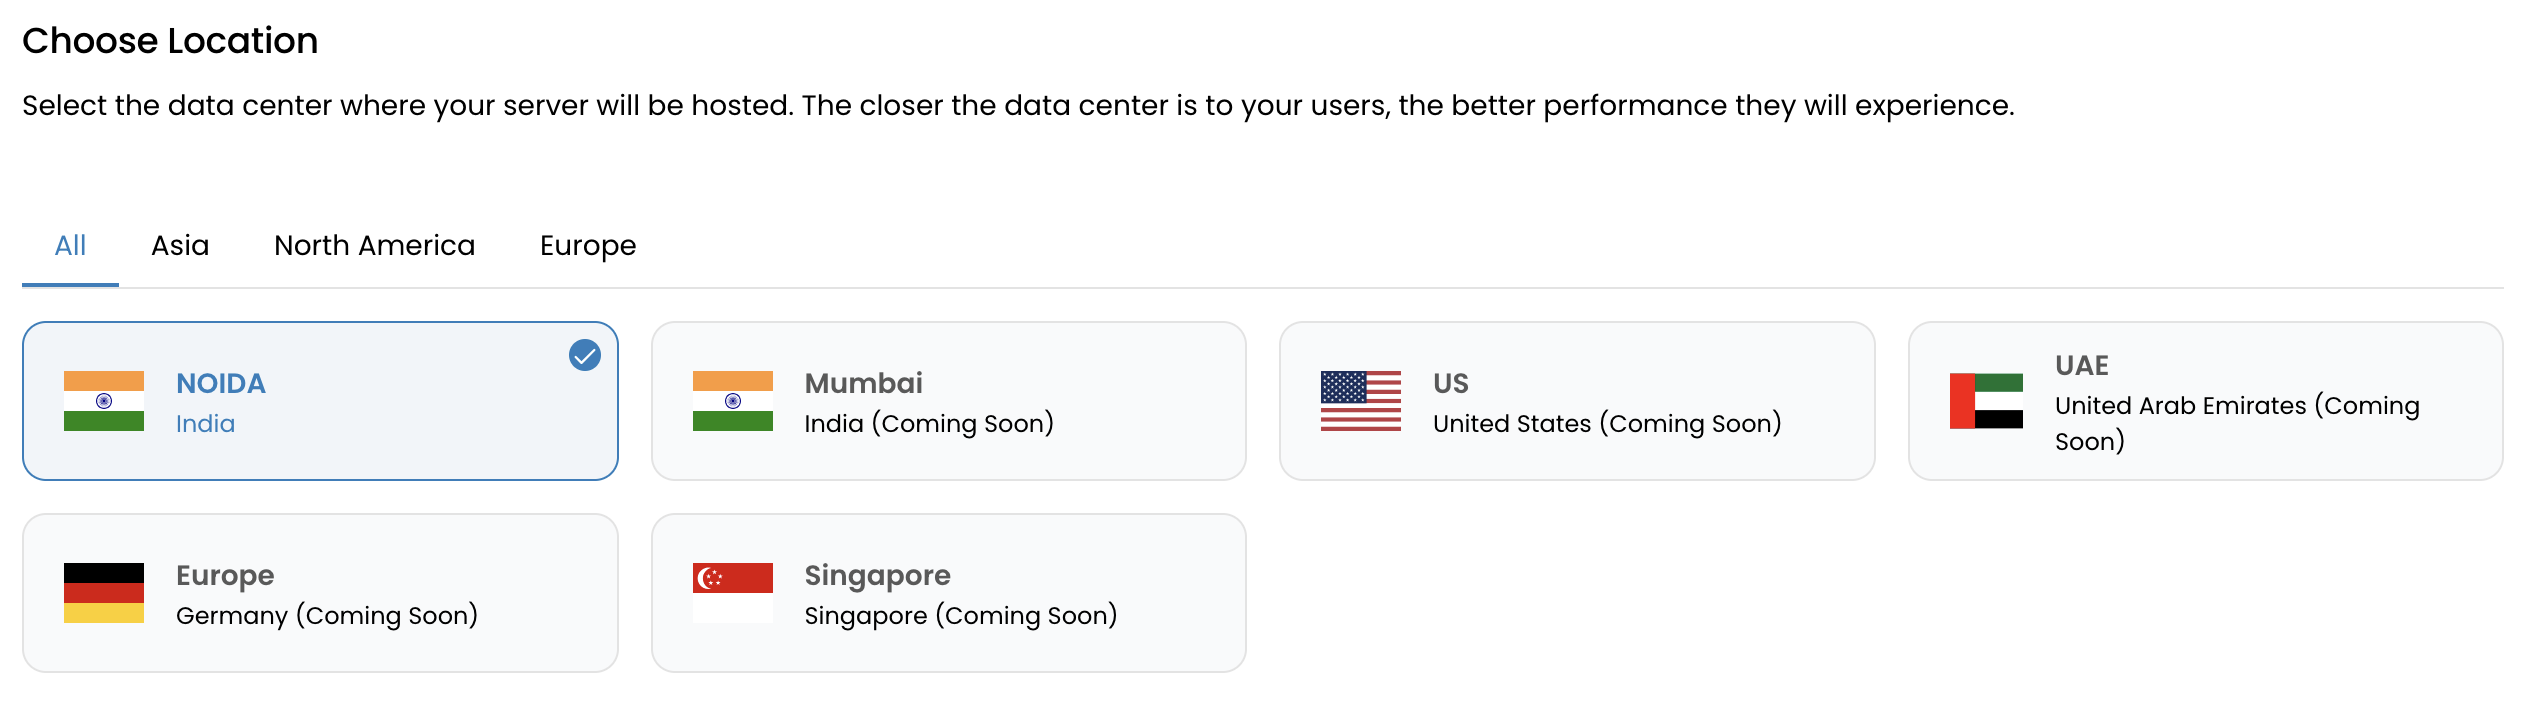The width and height of the screenshot is (2544, 706).
Task: Show the Europe tab locations
Action: click(x=588, y=245)
